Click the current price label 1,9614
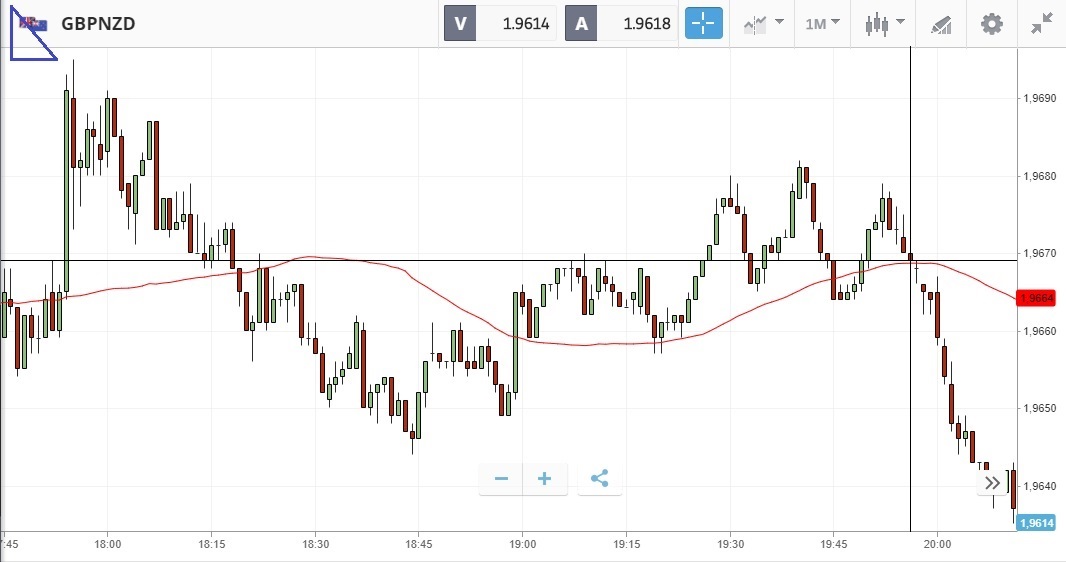Viewport: 1066px width, 562px height. click(x=1035, y=523)
